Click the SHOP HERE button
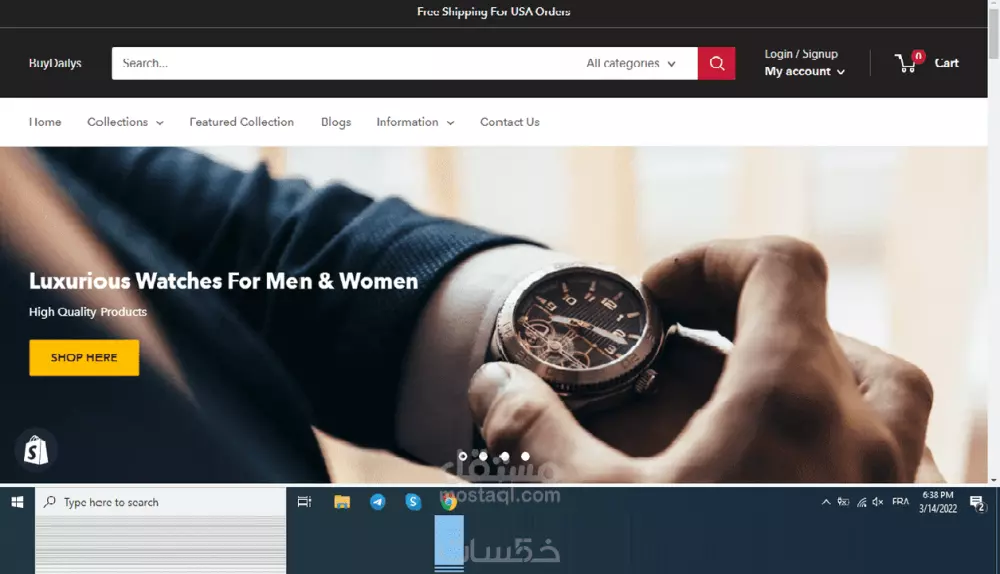Image resolution: width=1000 pixels, height=574 pixels. [84, 358]
